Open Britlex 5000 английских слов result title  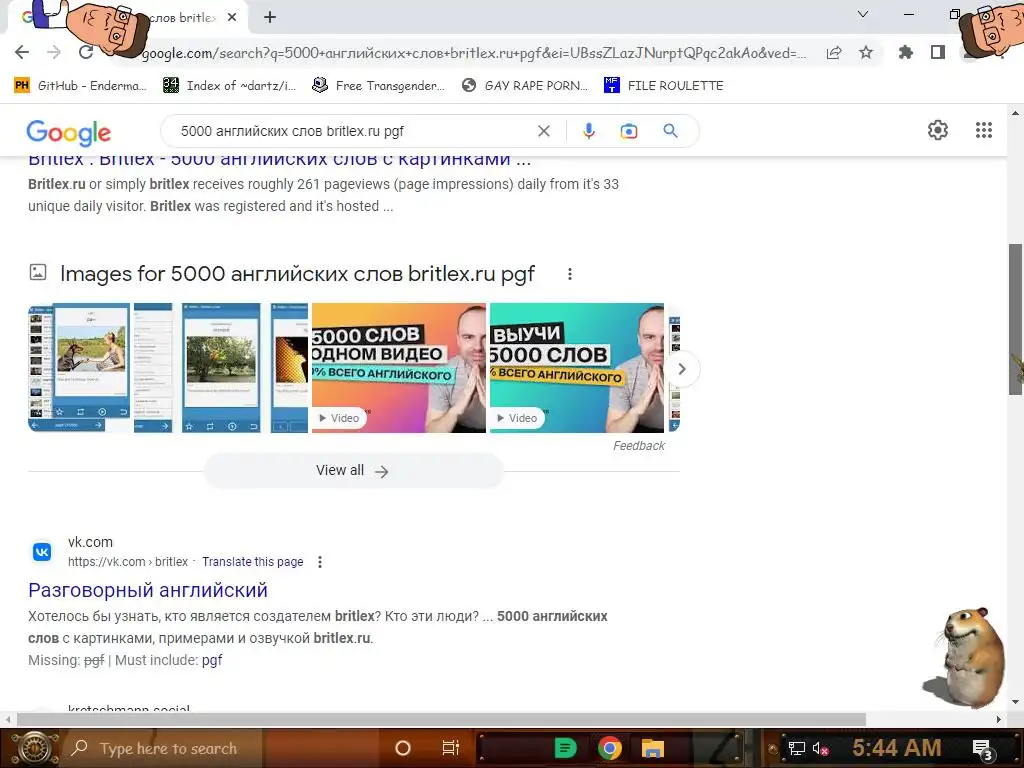click(280, 161)
